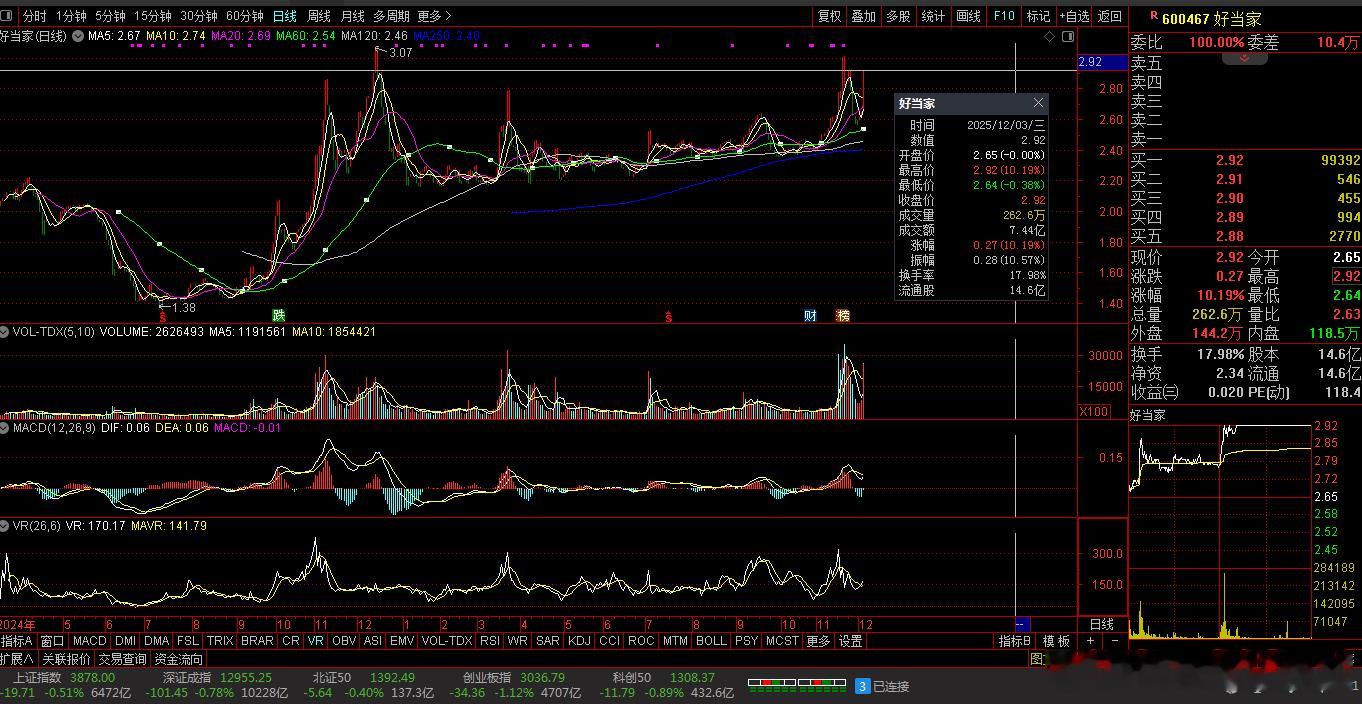
Task: Switch indicator to MCST
Action: pyautogui.click(x=782, y=641)
